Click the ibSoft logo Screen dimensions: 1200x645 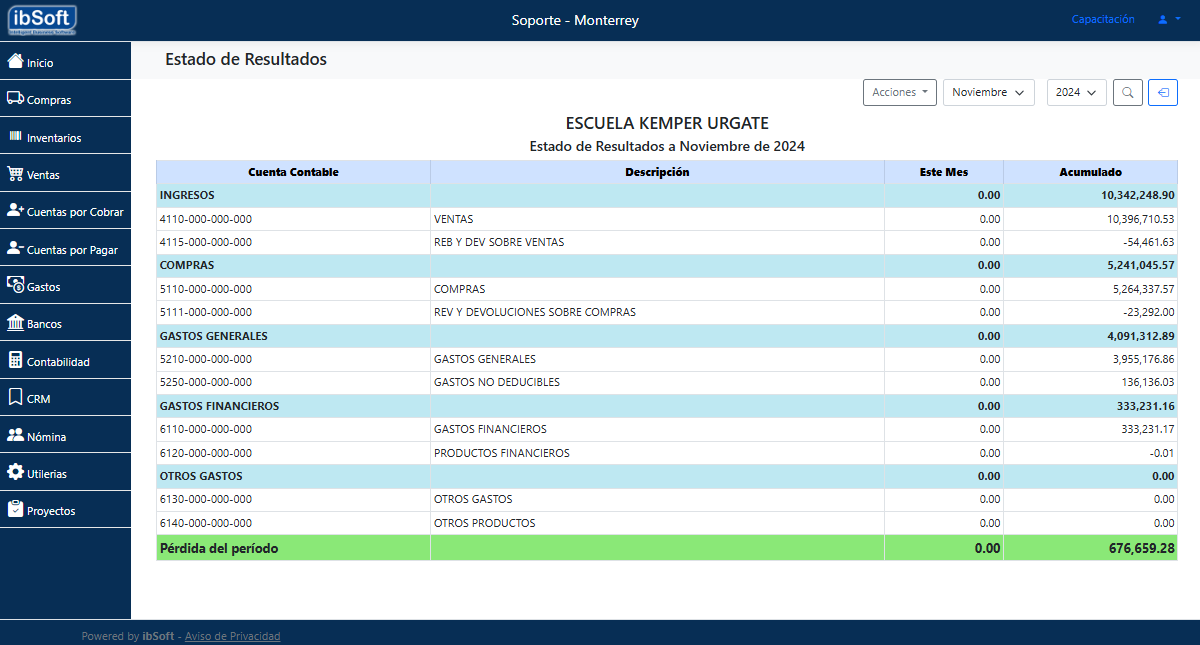[x=43, y=19]
